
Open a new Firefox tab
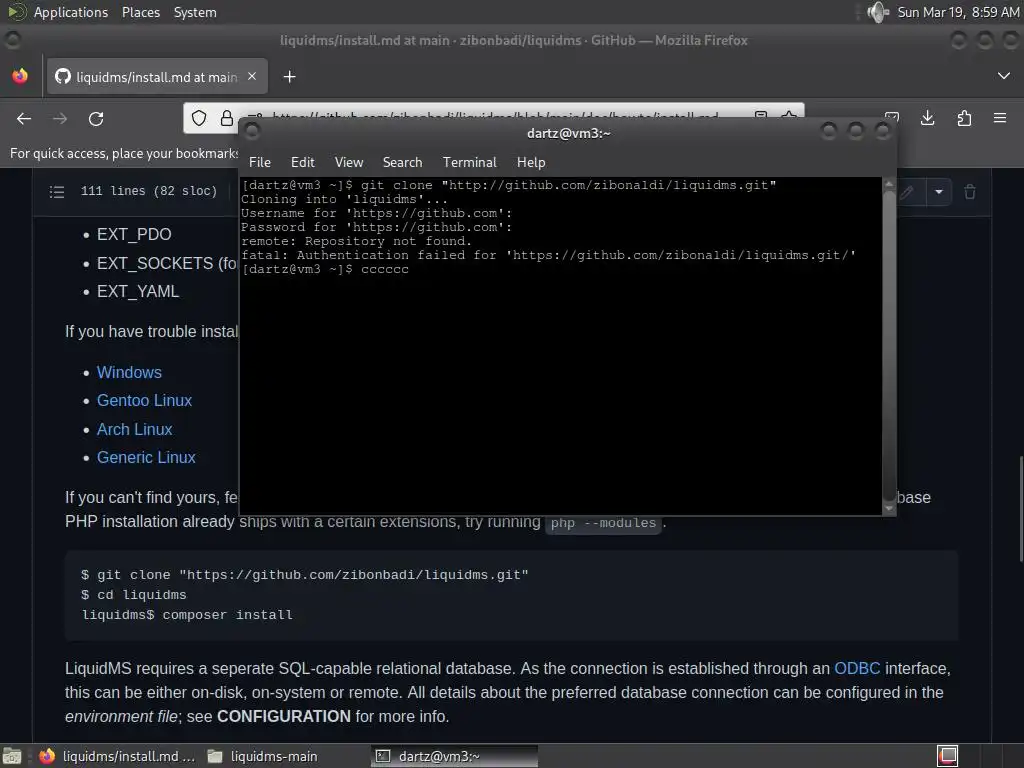point(289,77)
